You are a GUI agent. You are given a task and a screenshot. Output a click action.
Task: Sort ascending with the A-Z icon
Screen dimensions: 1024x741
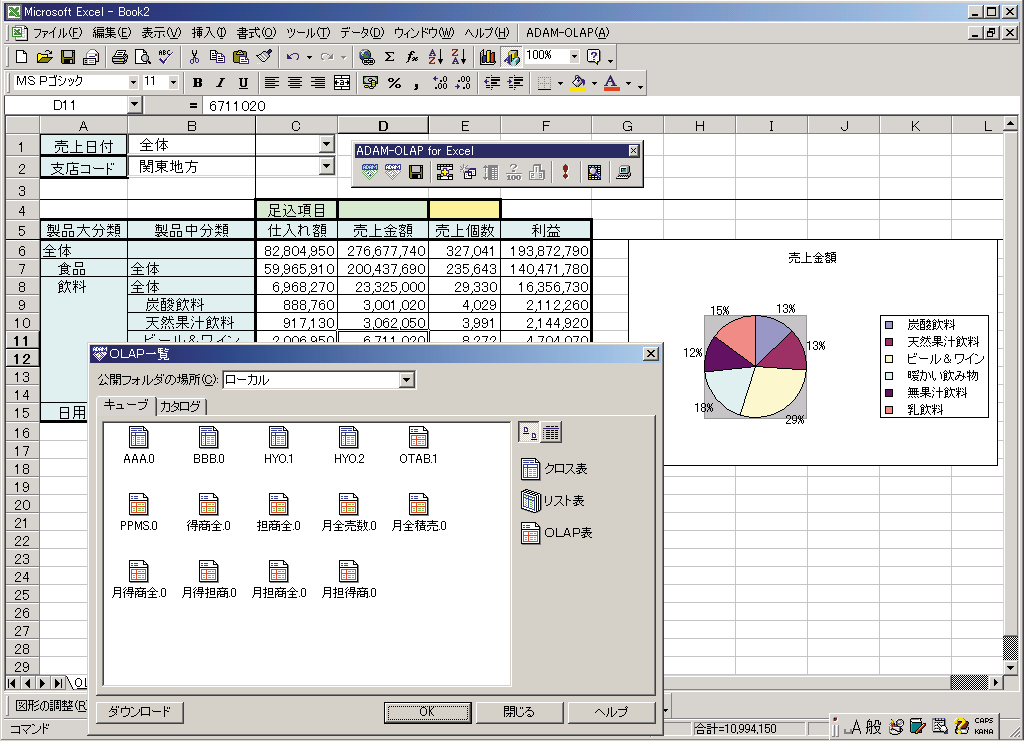click(436, 57)
